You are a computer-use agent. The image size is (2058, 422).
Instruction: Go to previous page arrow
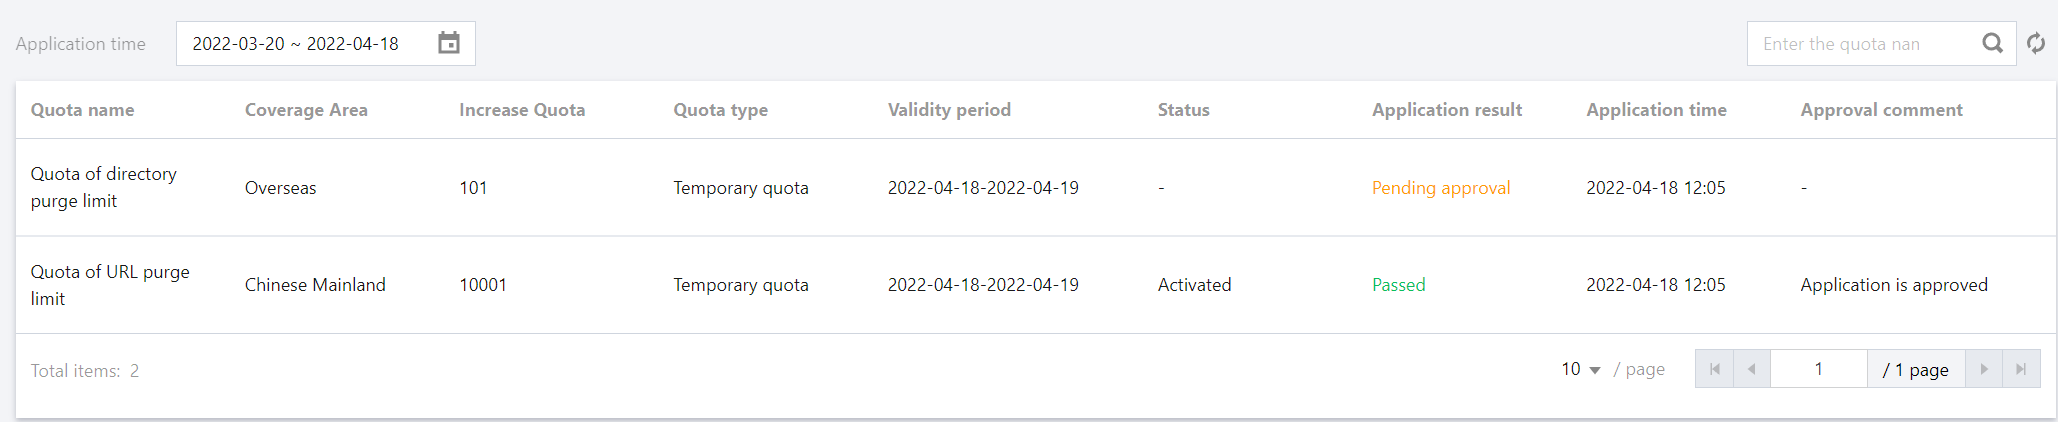(x=1751, y=369)
